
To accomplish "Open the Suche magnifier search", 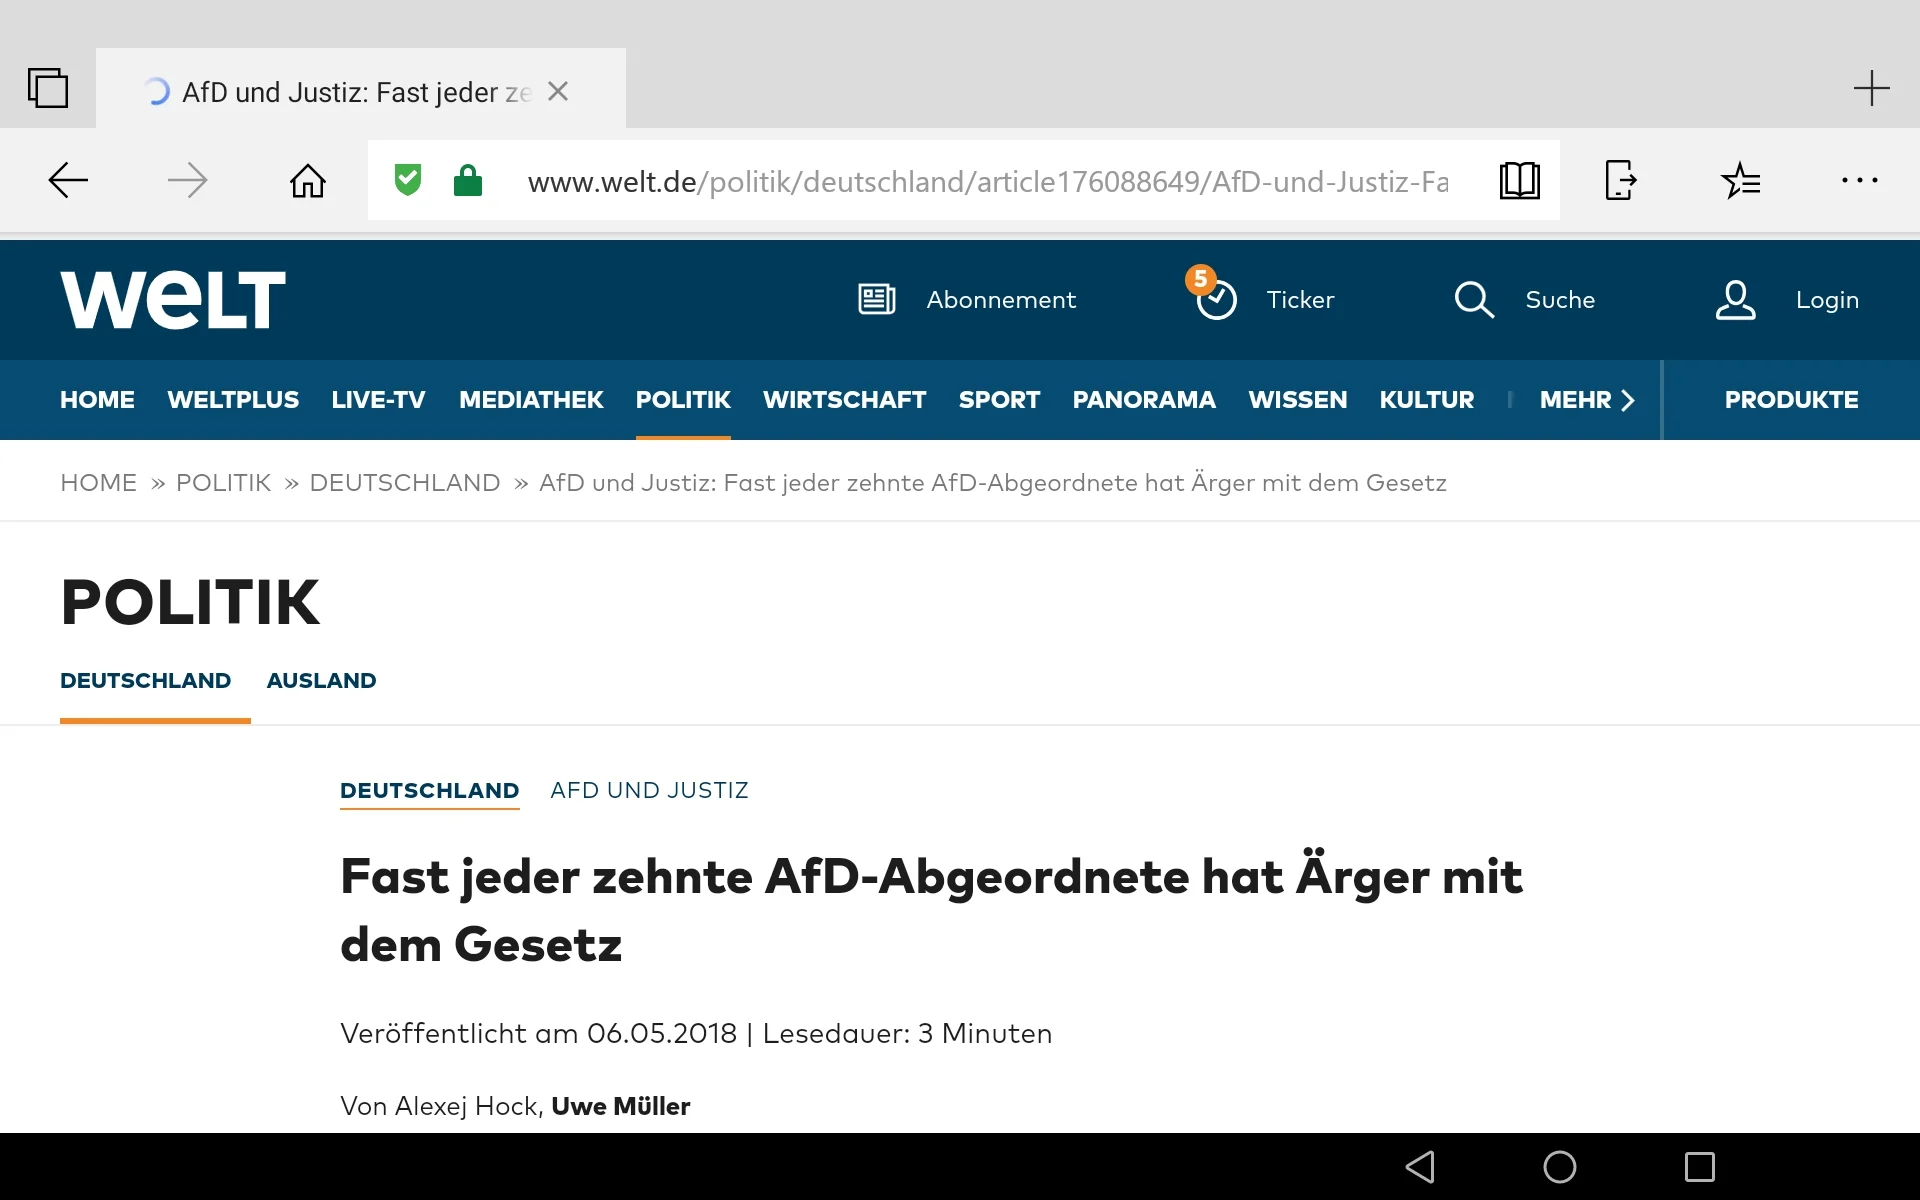I will 1524,299.
